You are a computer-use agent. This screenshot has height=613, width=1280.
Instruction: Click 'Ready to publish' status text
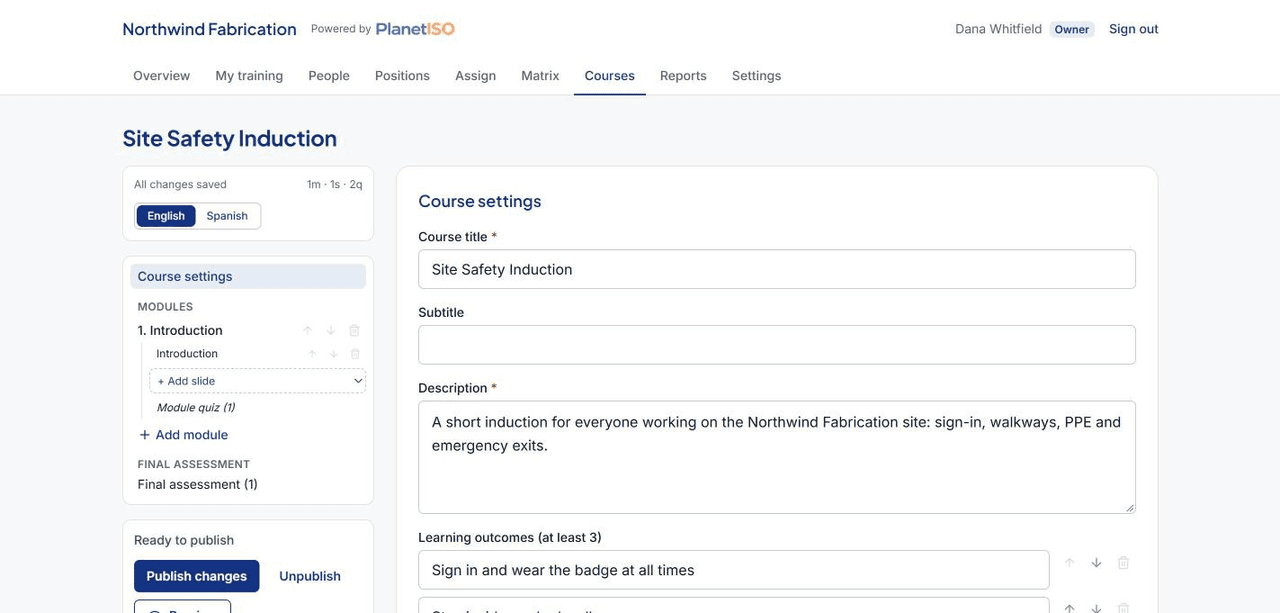184,540
